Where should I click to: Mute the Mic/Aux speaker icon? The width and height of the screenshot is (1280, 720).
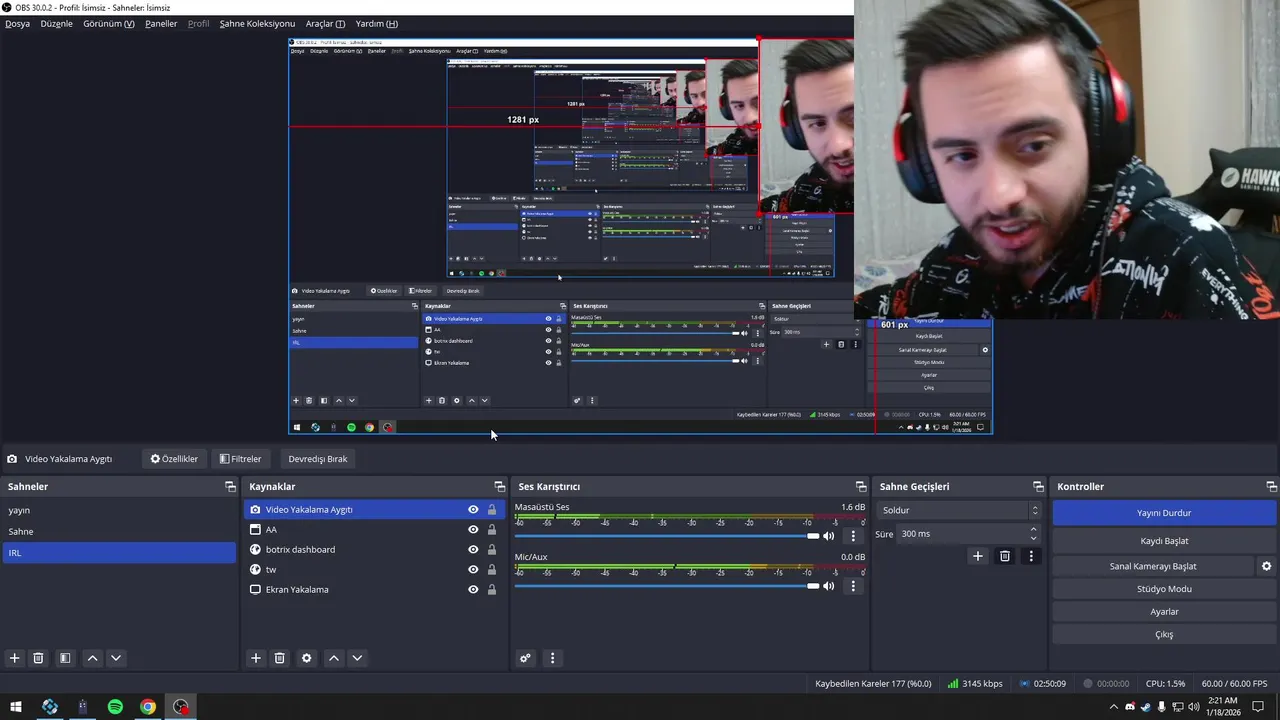click(828, 586)
